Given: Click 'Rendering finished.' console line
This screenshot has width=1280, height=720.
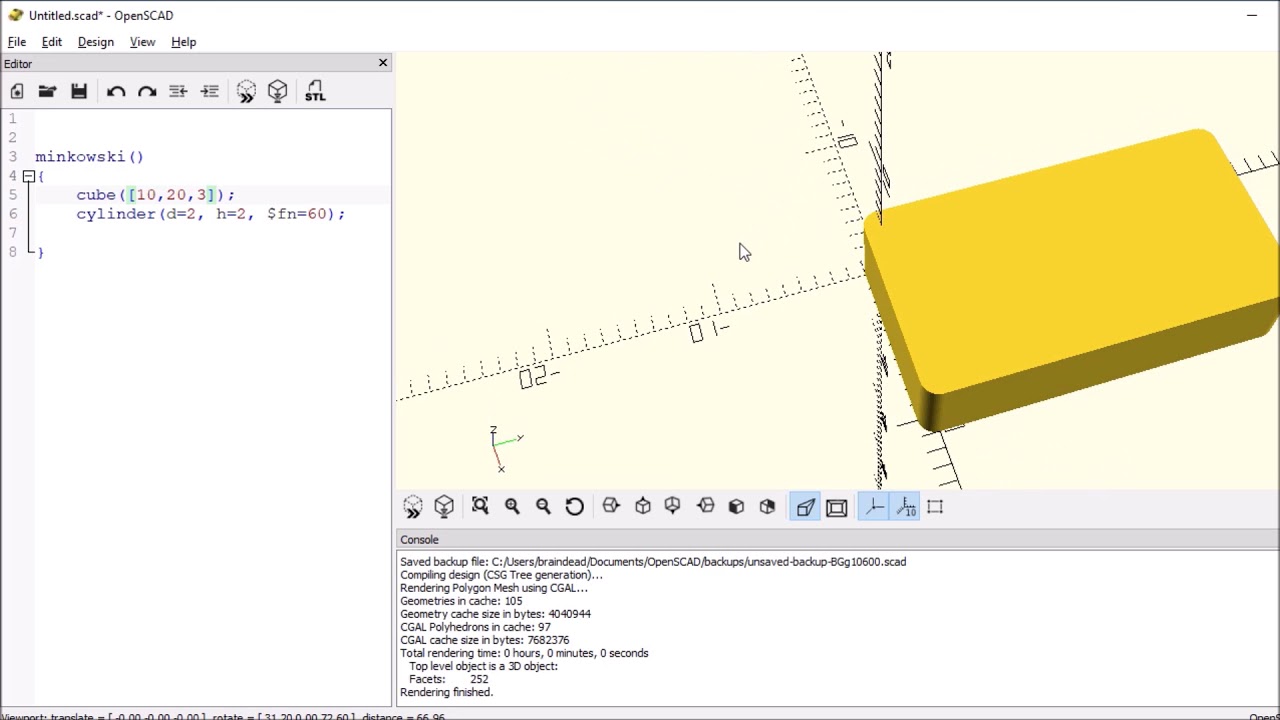Looking at the screenshot, I should coord(446,692).
